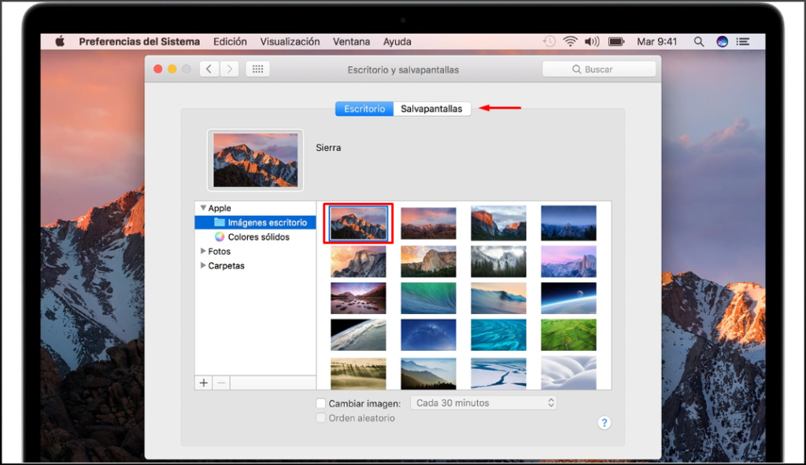Viewport: 806px width, 465px height.
Task: Select the frozen river aerial wallpaper
Action: 499,374
